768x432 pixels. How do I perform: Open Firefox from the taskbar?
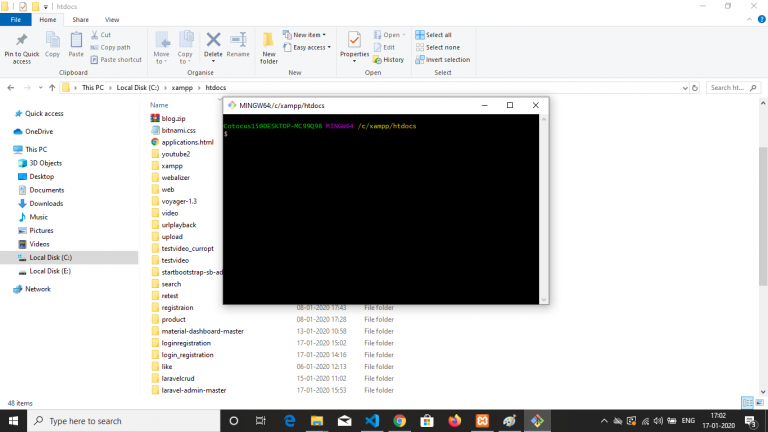[x=455, y=421]
